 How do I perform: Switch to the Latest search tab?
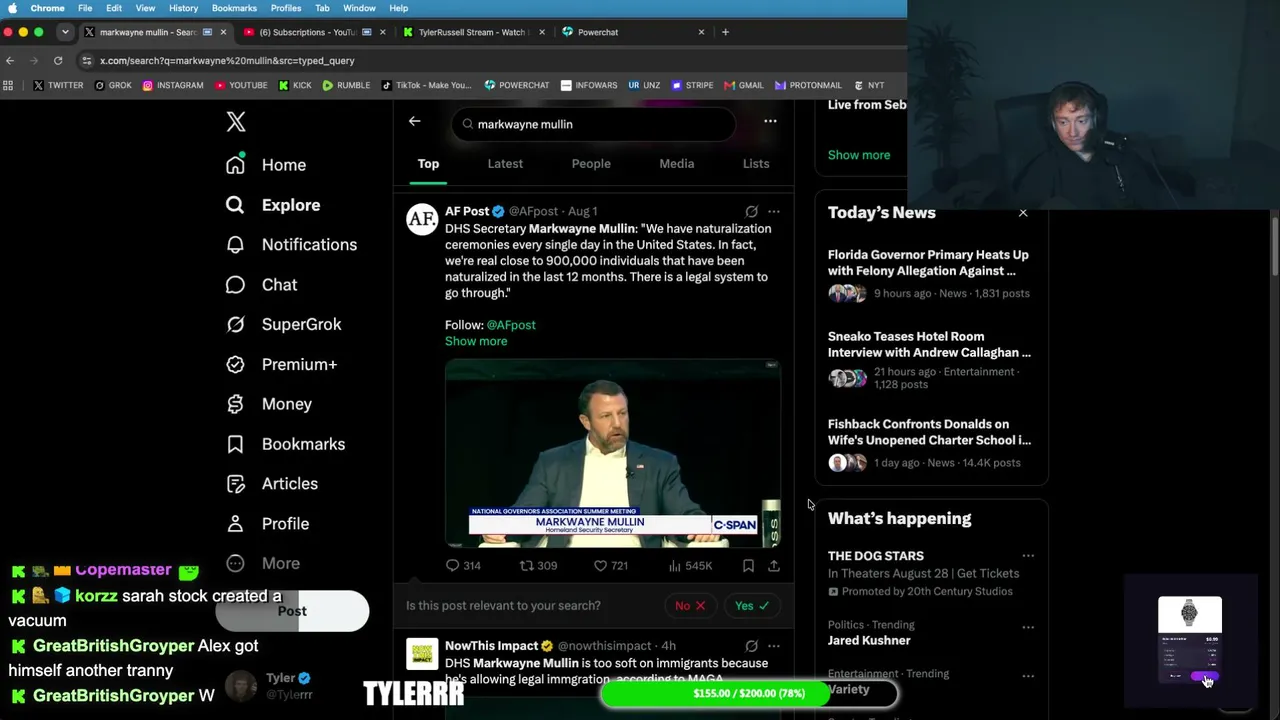tap(505, 164)
